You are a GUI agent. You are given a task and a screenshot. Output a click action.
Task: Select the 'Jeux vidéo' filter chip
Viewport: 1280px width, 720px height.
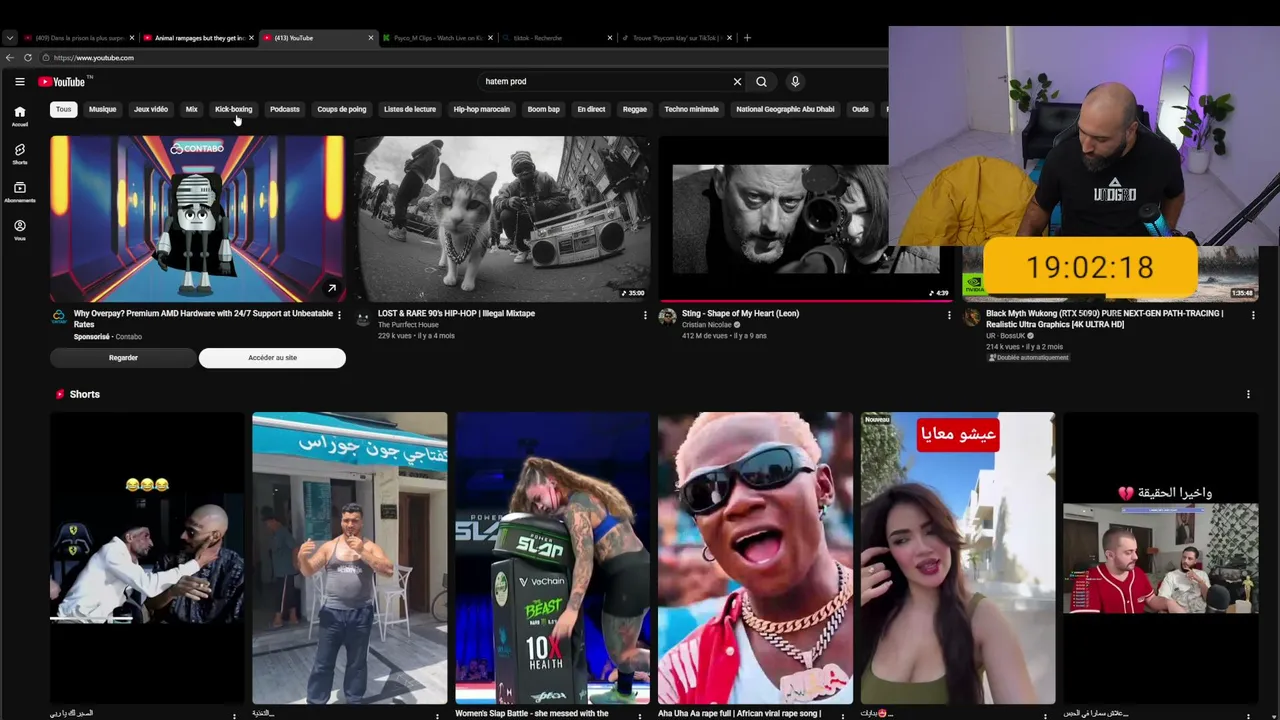pos(151,109)
